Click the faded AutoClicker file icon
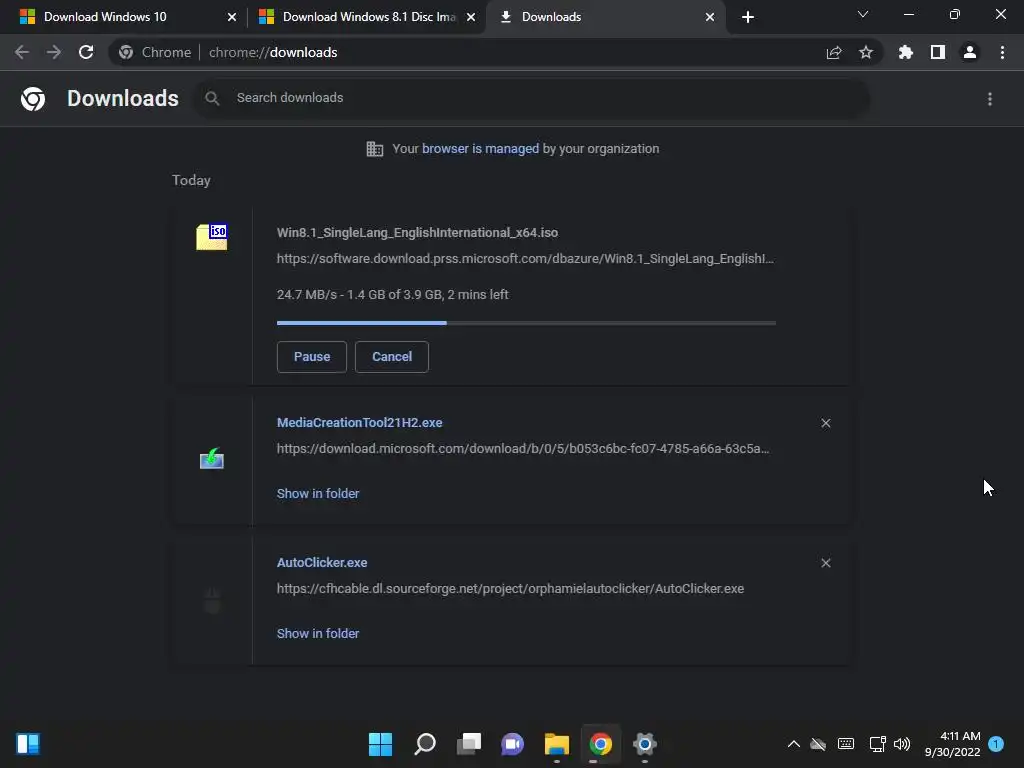1024x768 pixels. coord(212,600)
